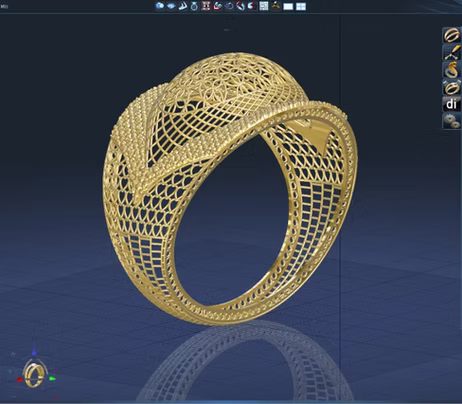Switch to single viewport layout

(288, 7)
